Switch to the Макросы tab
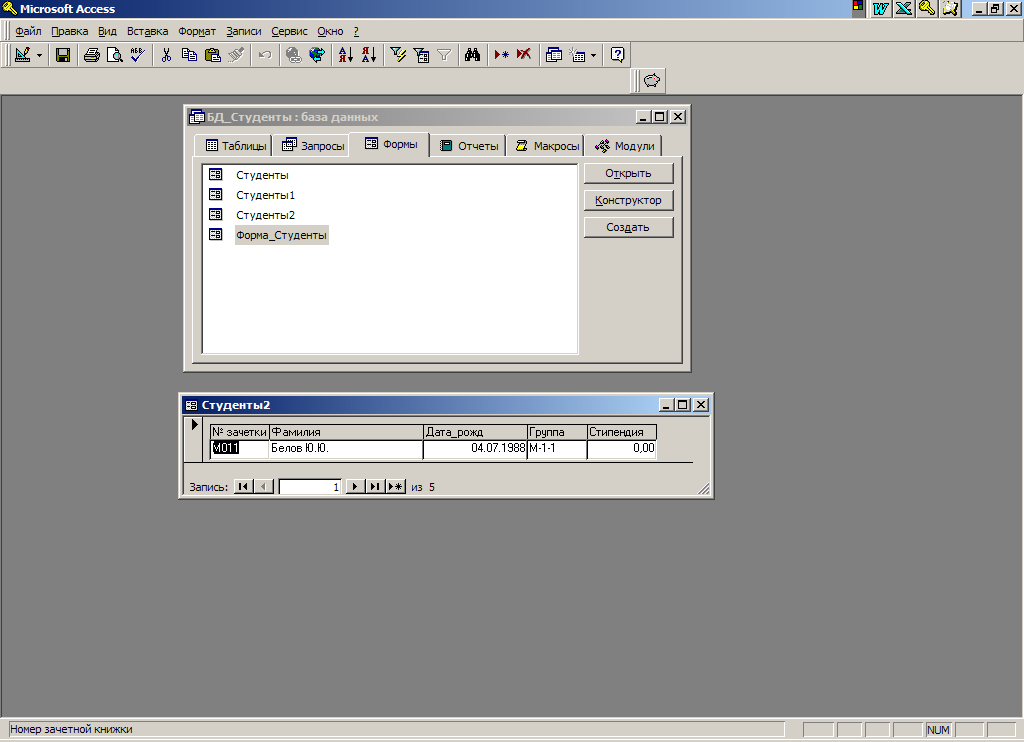1024x742 pixels. coord(546,146)
